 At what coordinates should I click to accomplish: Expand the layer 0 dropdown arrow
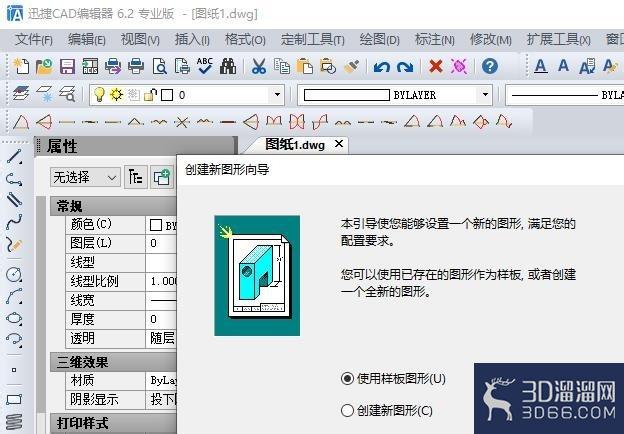(277, 95)
